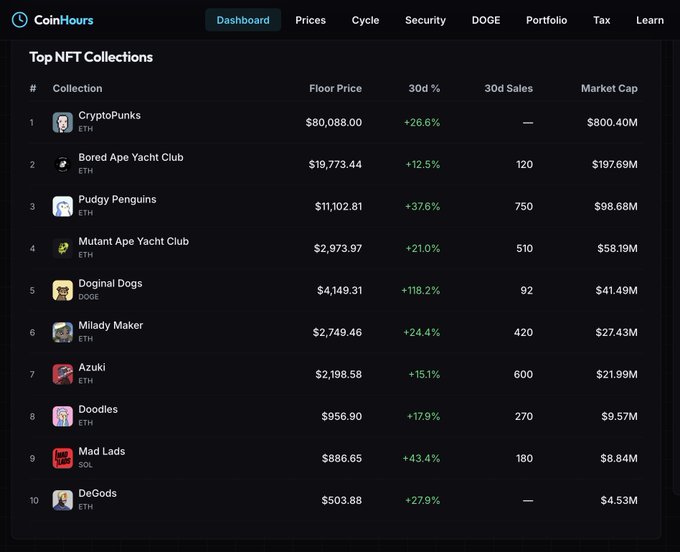
Task: Open Milady Maker collection name
Action: (111, 326)
